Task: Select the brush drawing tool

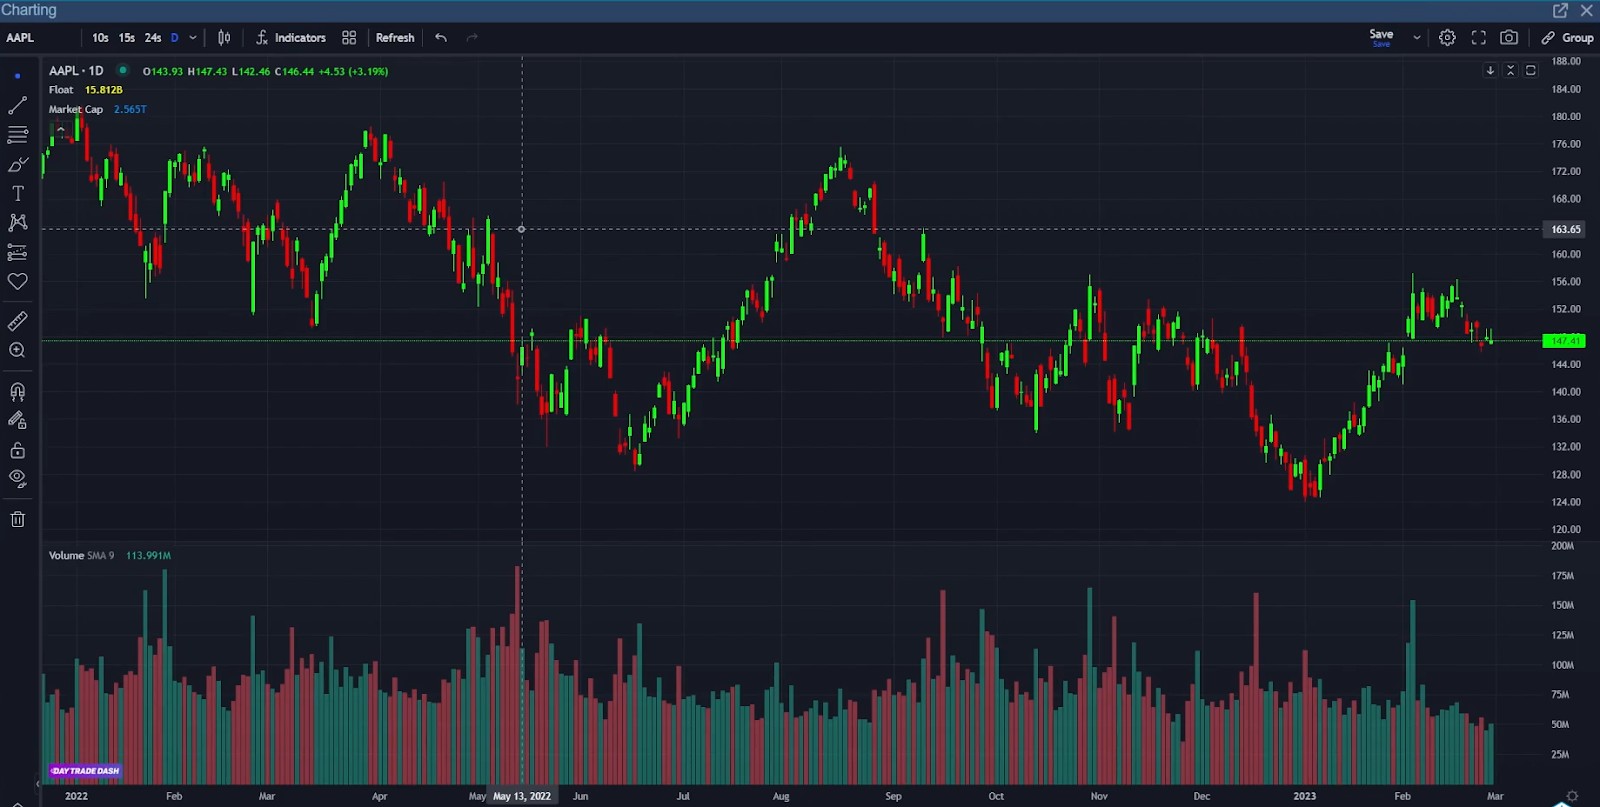Action: pos(17,164)
